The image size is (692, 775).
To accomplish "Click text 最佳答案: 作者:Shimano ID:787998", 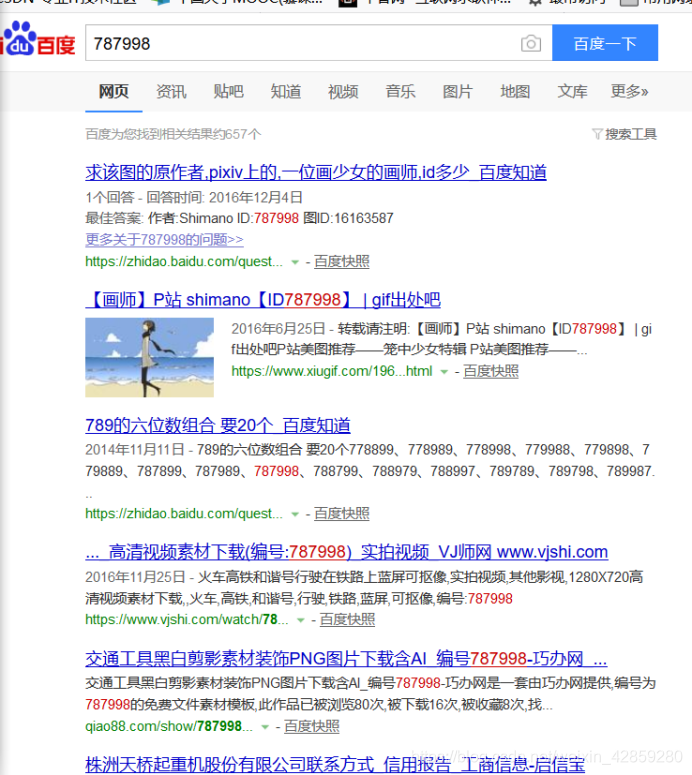I will [x=192, y=218].
